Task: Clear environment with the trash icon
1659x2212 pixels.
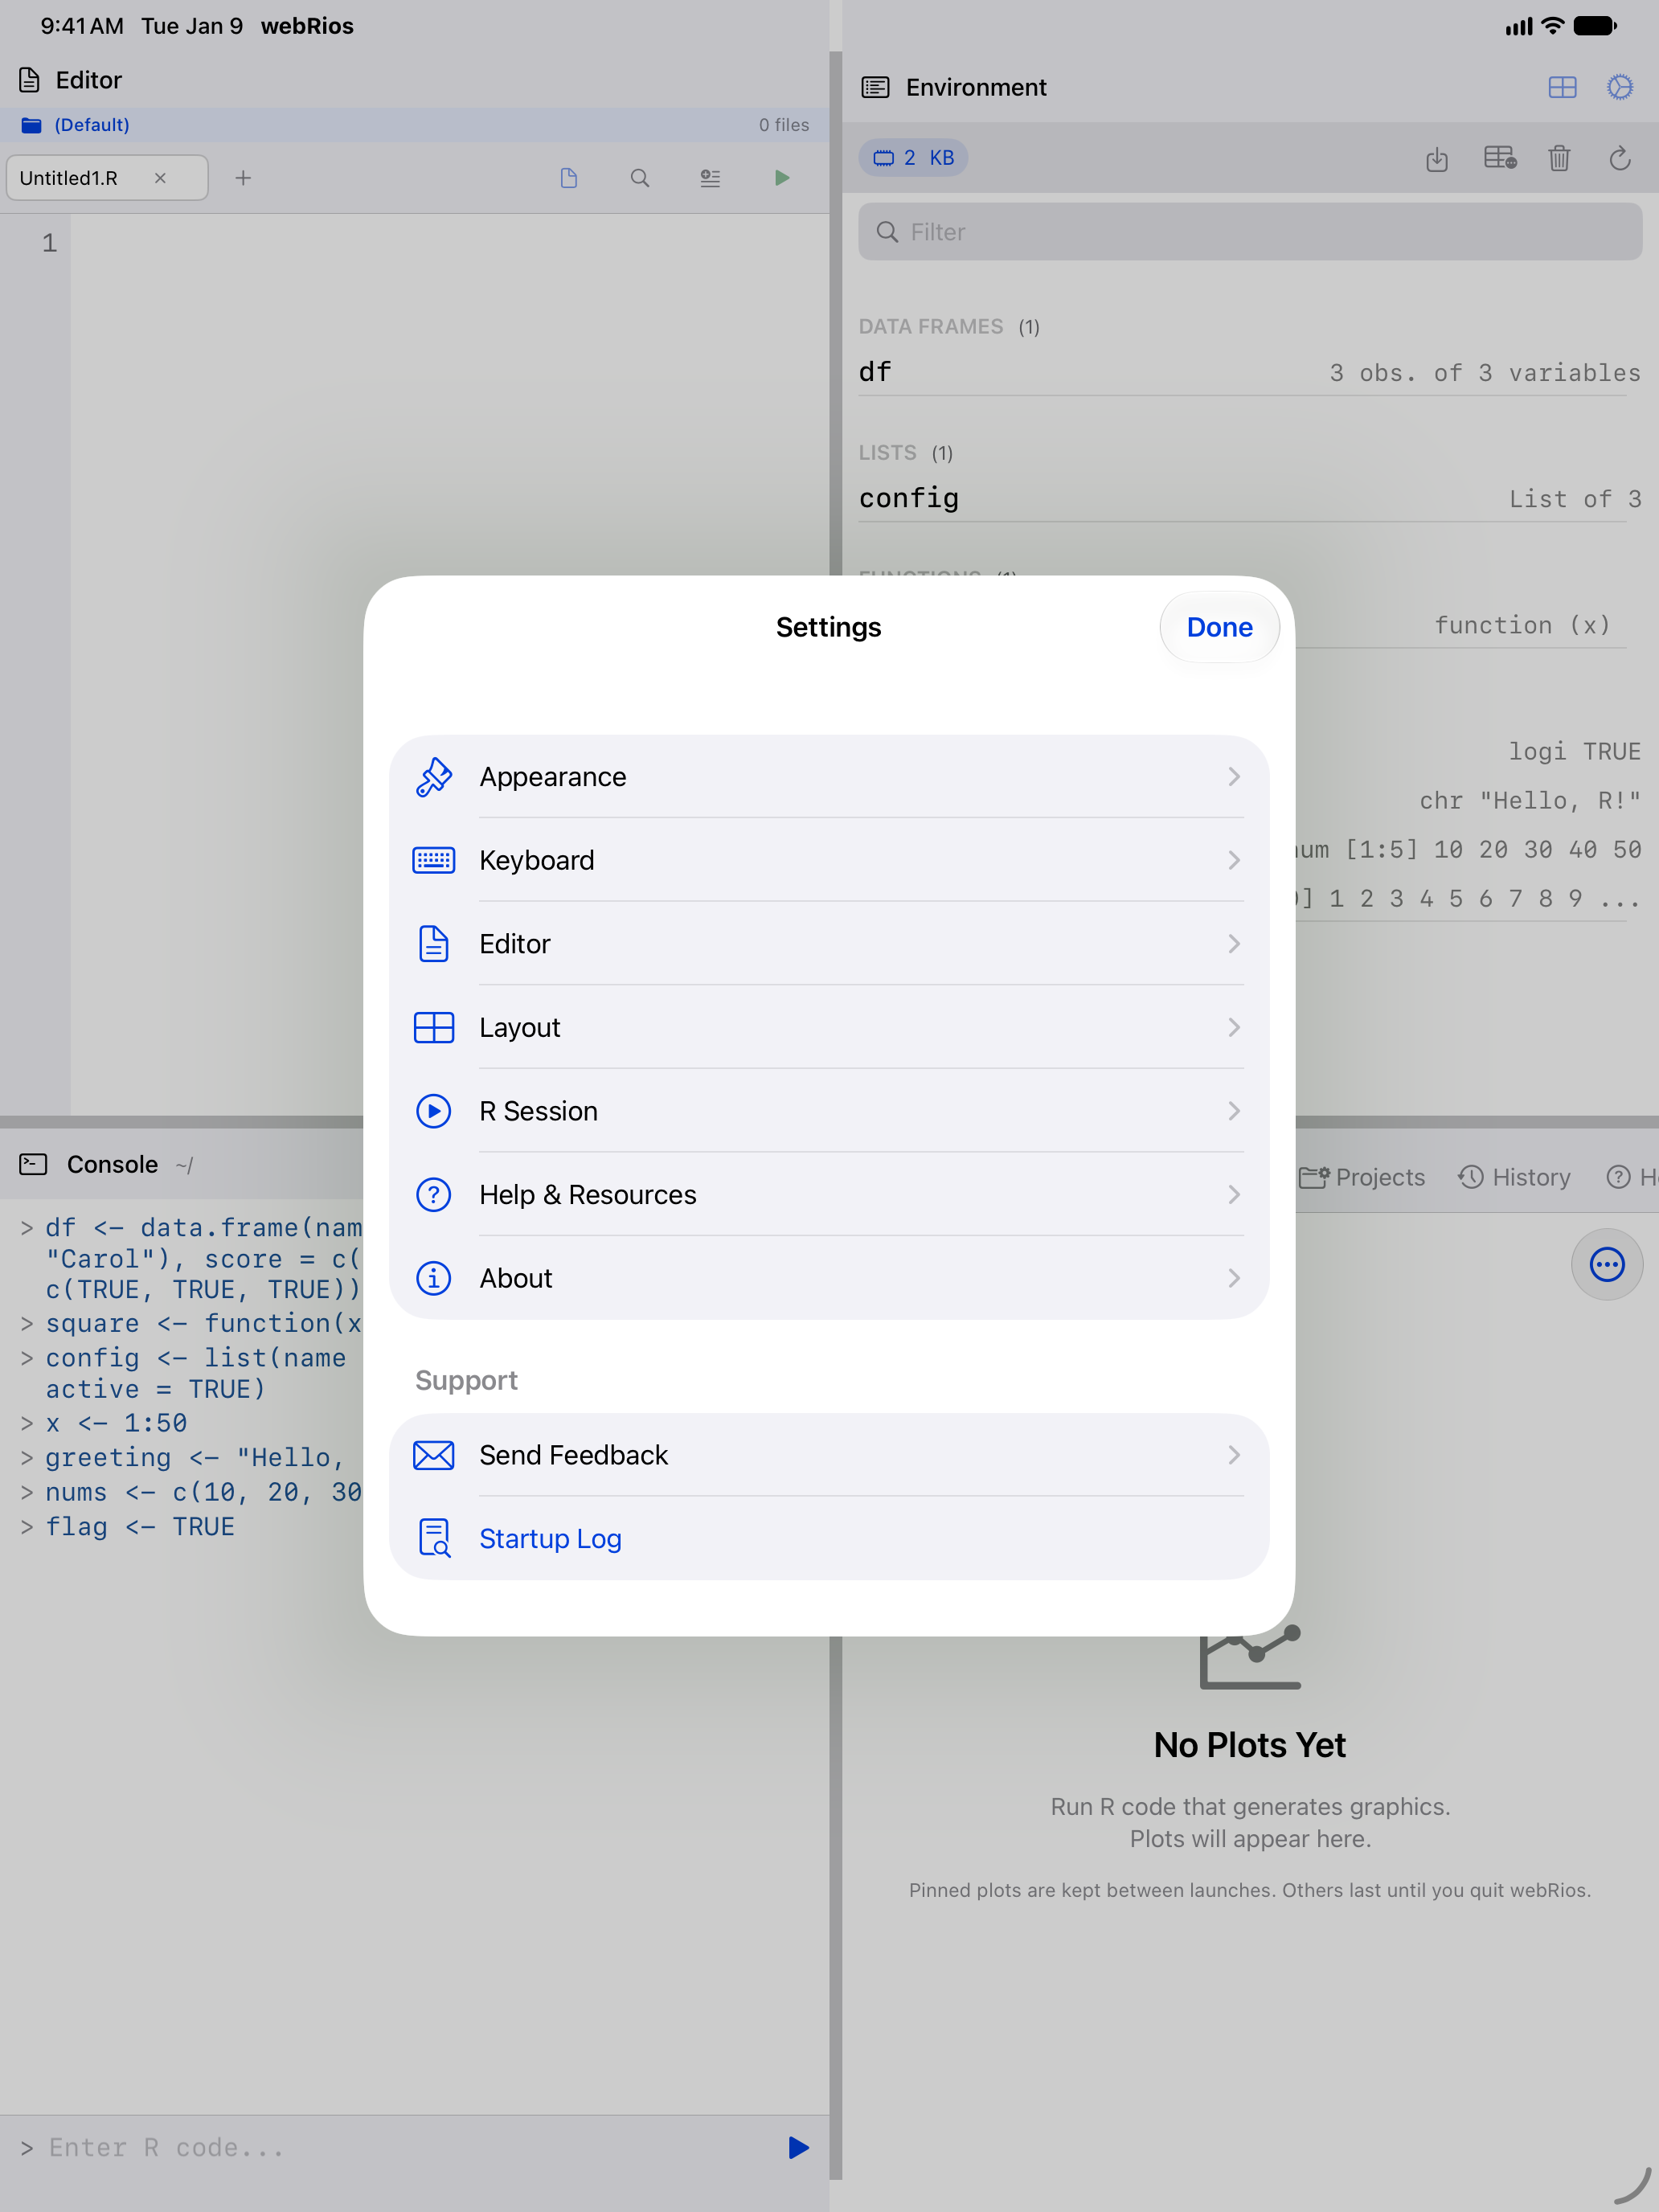Action: pyautogui.click(x=1559, y=158)
